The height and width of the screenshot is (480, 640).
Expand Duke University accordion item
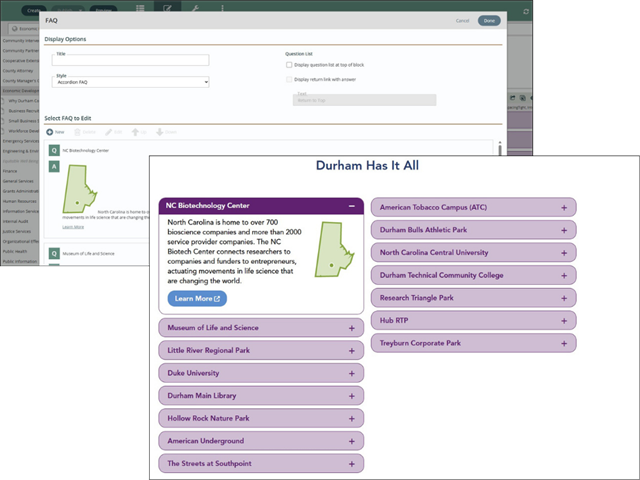pos(261,373)
